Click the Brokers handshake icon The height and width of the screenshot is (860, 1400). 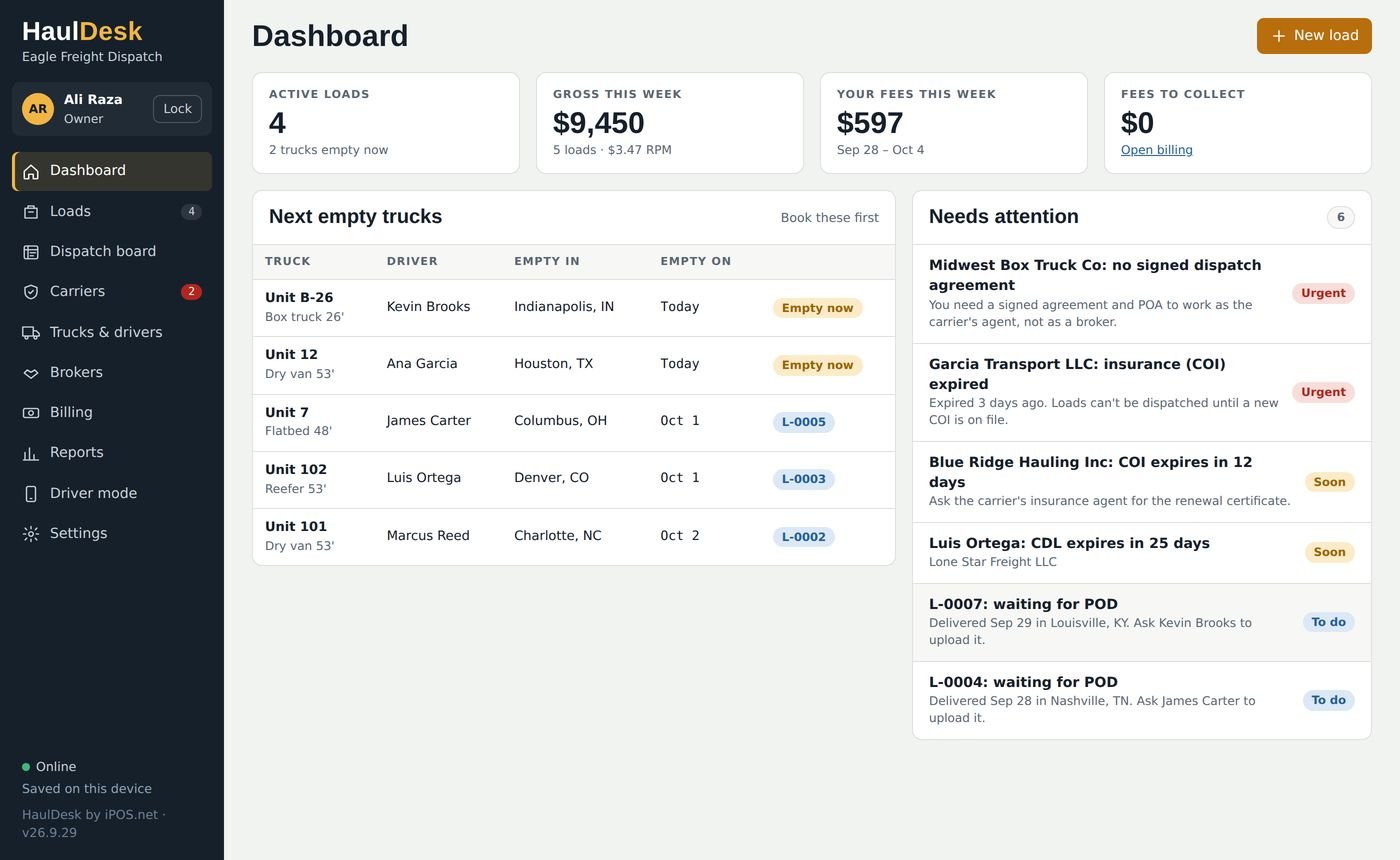point(31,373)
